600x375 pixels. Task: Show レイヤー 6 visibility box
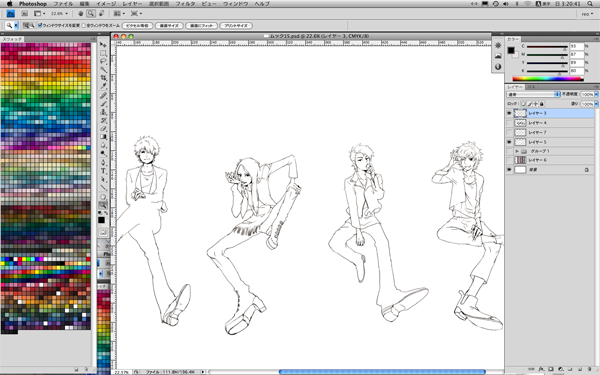click(x=509, y=160)
